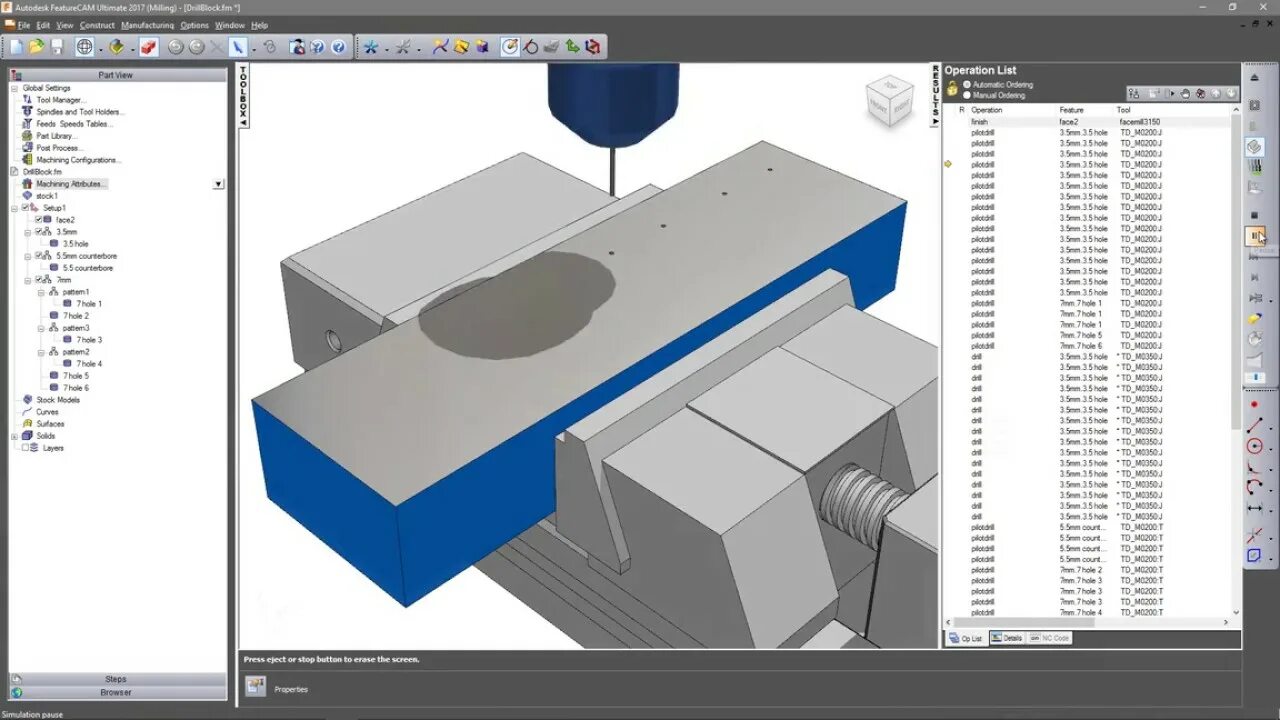Toggle the 5.5mm counterbore checkbox
The height and width of the screenshot is (720, 1280).
[39, 256]
